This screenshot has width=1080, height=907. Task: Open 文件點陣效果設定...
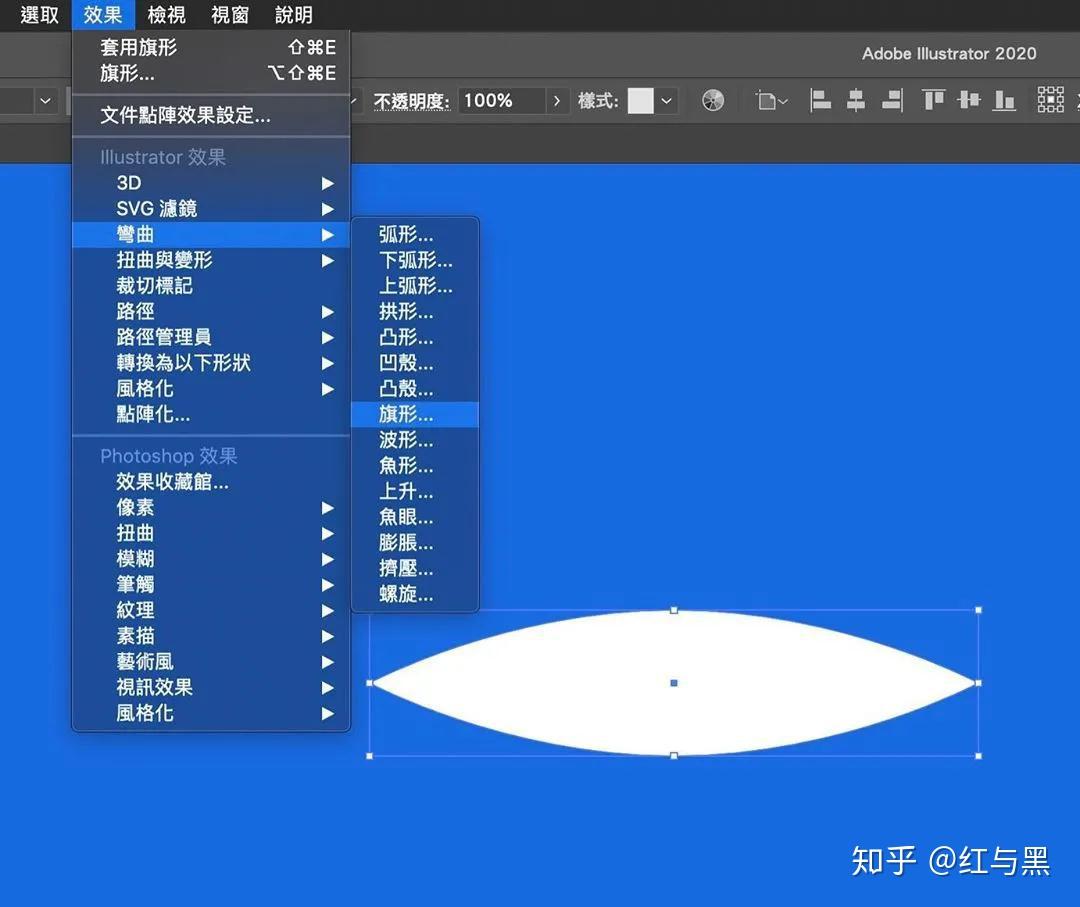pos(211,115)
